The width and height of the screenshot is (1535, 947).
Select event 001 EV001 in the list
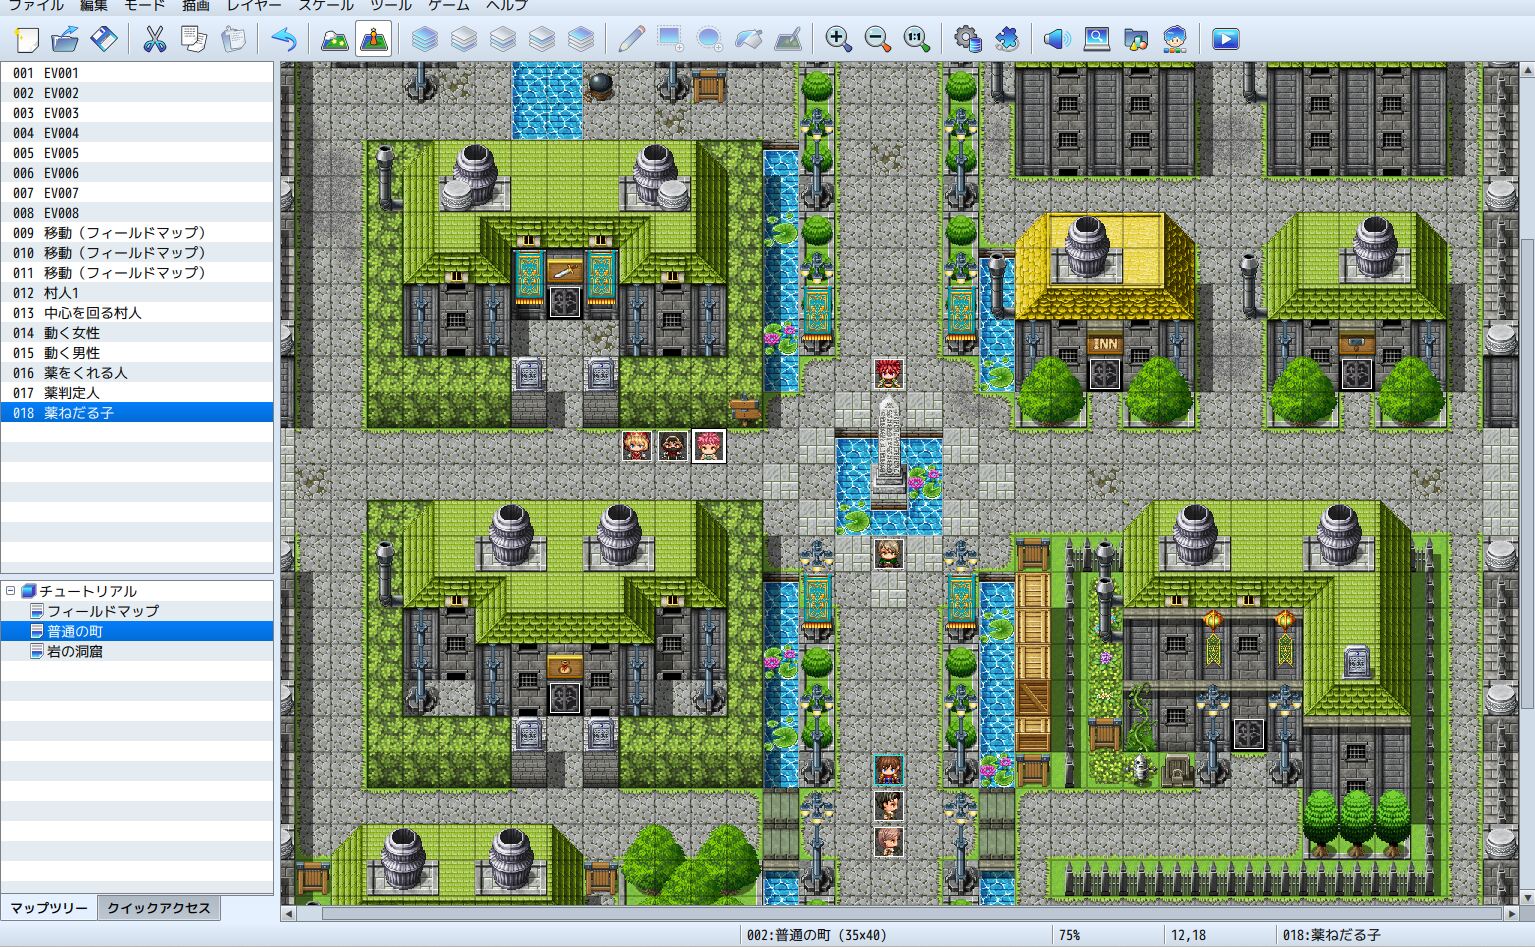tap(137, 73)
